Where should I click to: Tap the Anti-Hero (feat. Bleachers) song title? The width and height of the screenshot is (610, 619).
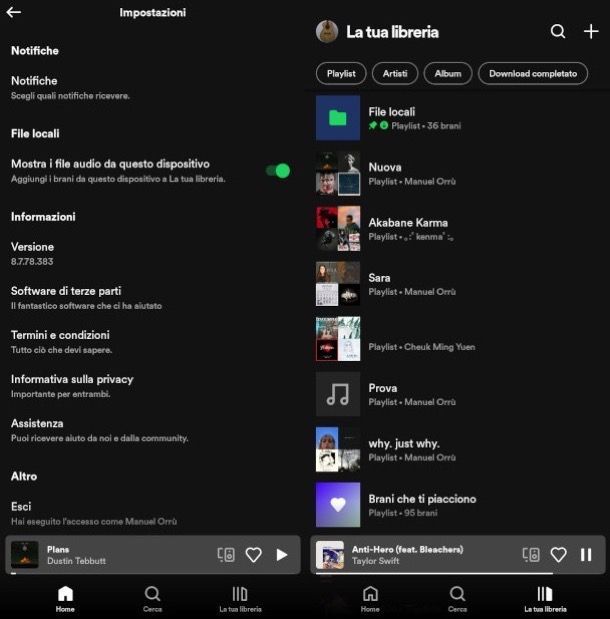coord(407,549)
